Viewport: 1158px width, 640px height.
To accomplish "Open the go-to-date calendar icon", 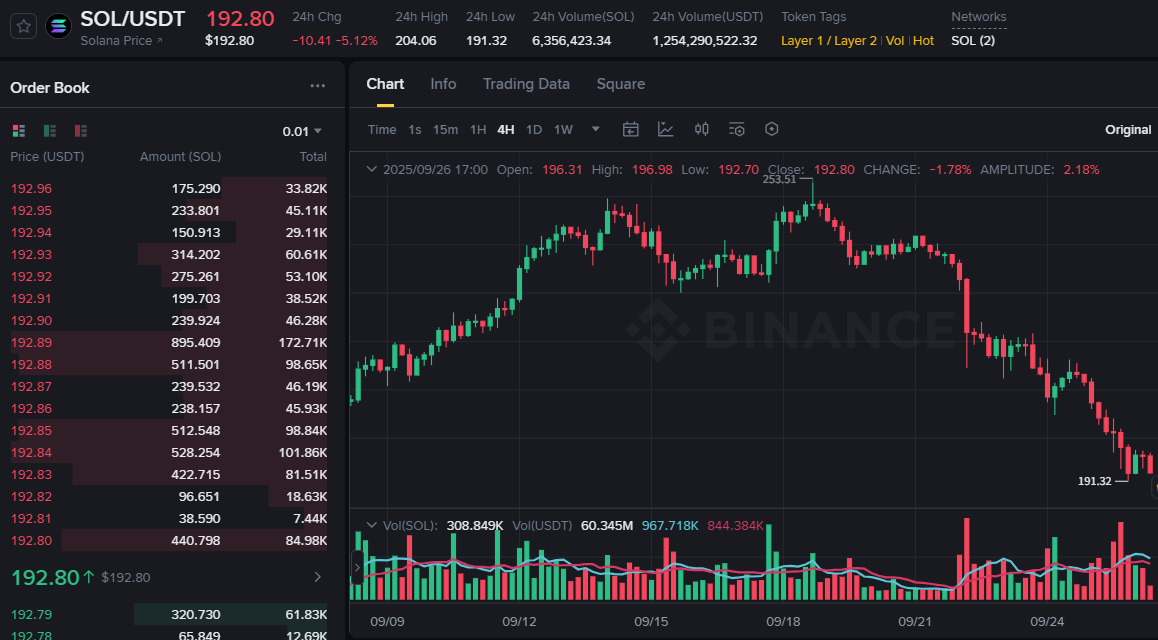I will pyautogui.click(x=631, y=129).
